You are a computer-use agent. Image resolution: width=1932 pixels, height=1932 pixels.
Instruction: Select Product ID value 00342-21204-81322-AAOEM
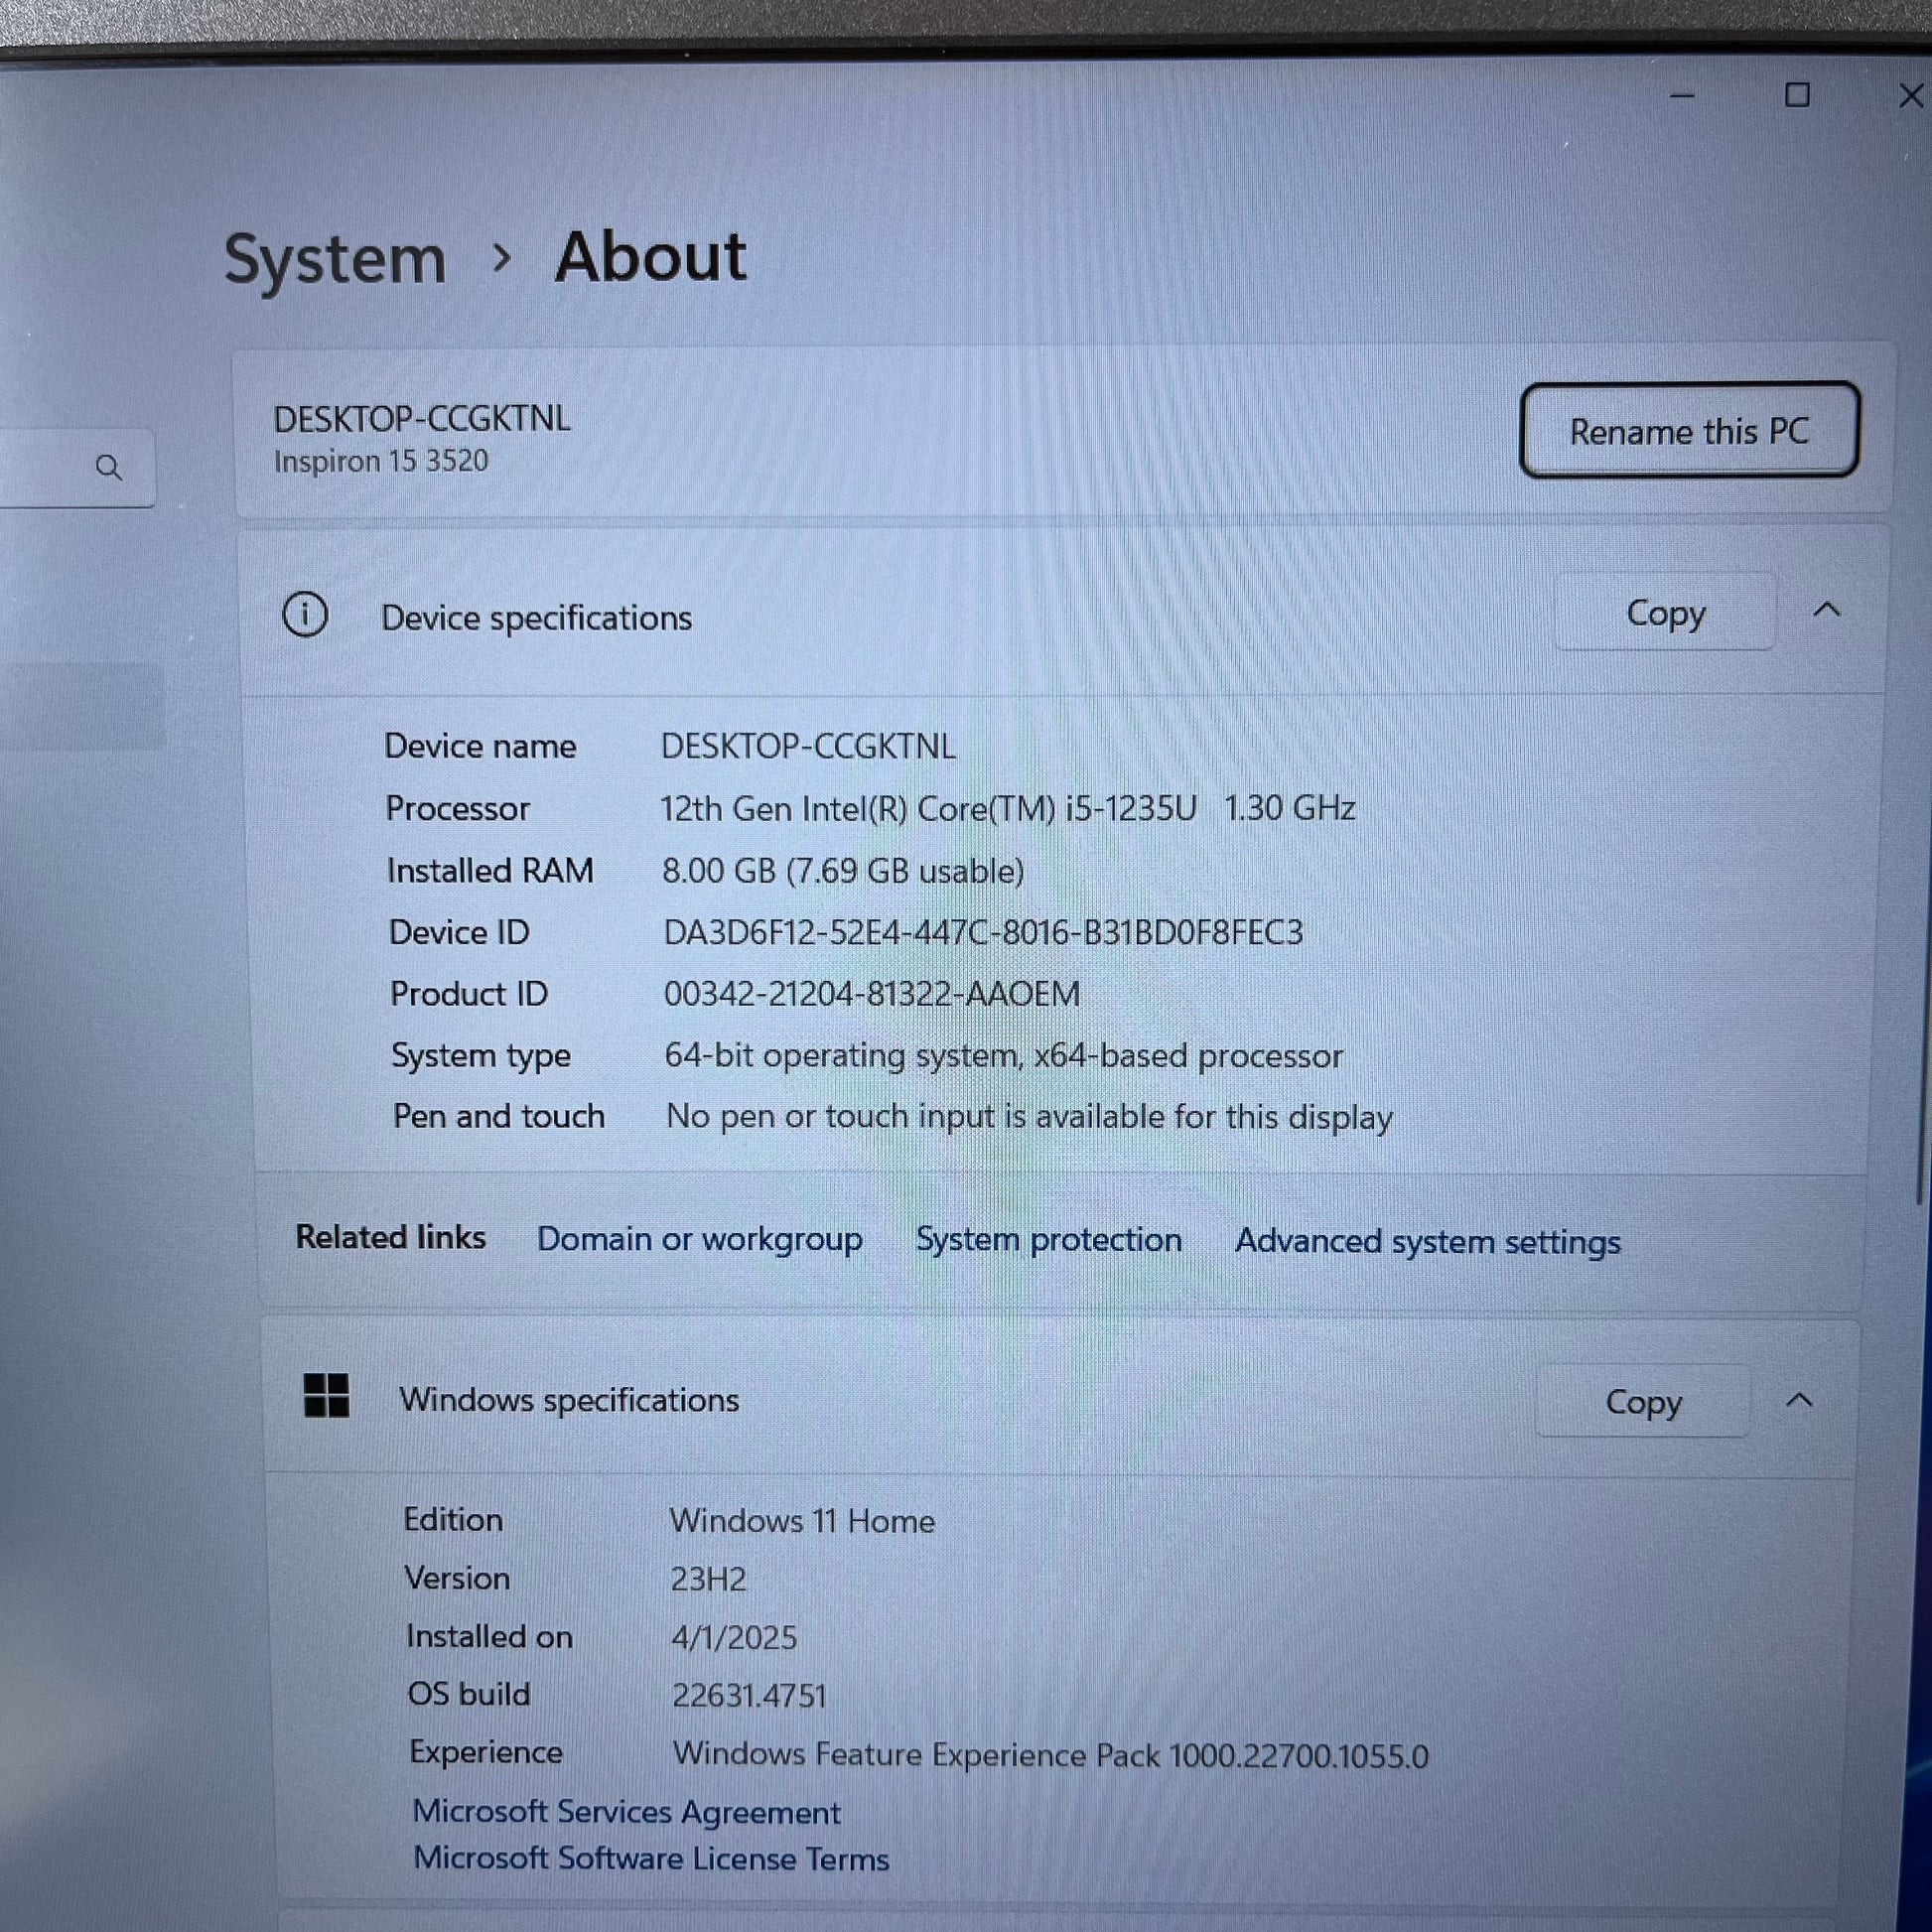[x=872, y=994]
